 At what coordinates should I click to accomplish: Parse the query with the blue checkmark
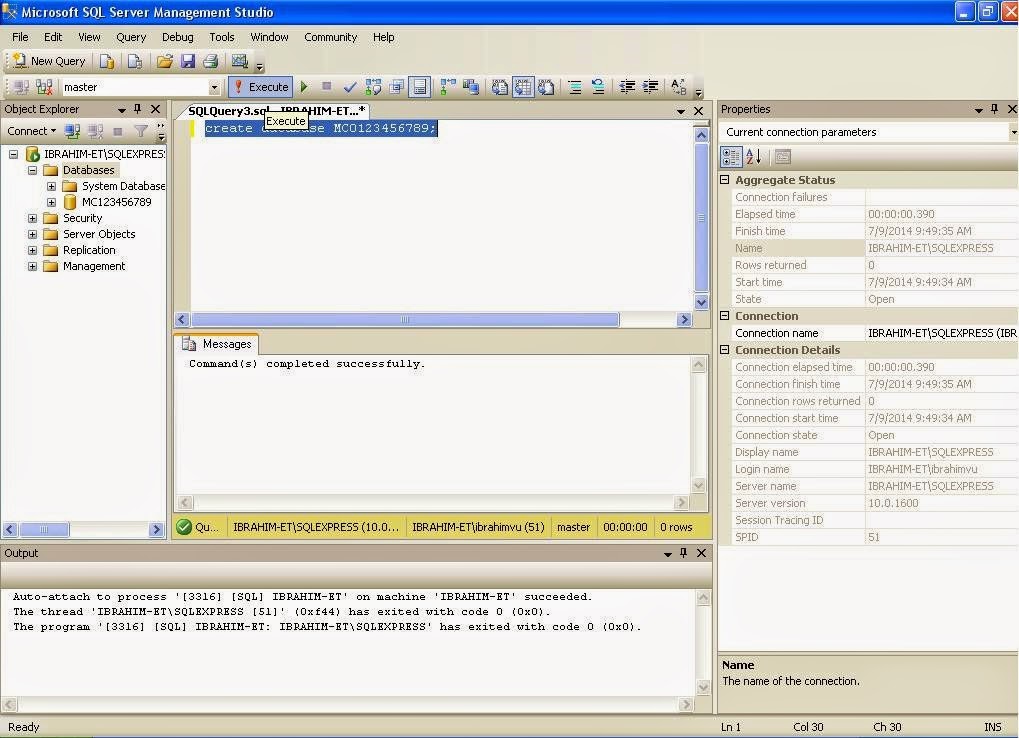click(350, 86)
